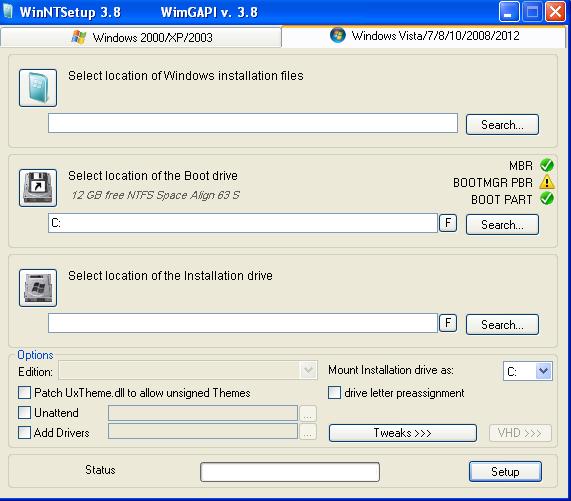This screenshot has height=501, width=571.
Task: Click Search for Installation drive location
Action: click(502, 324)
